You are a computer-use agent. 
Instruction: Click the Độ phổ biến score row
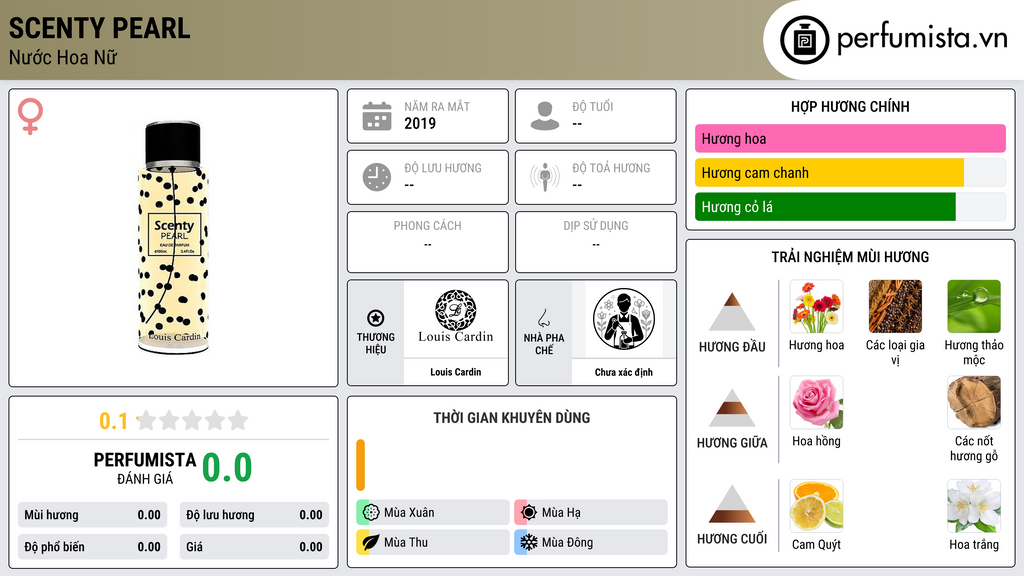(92, 547)
